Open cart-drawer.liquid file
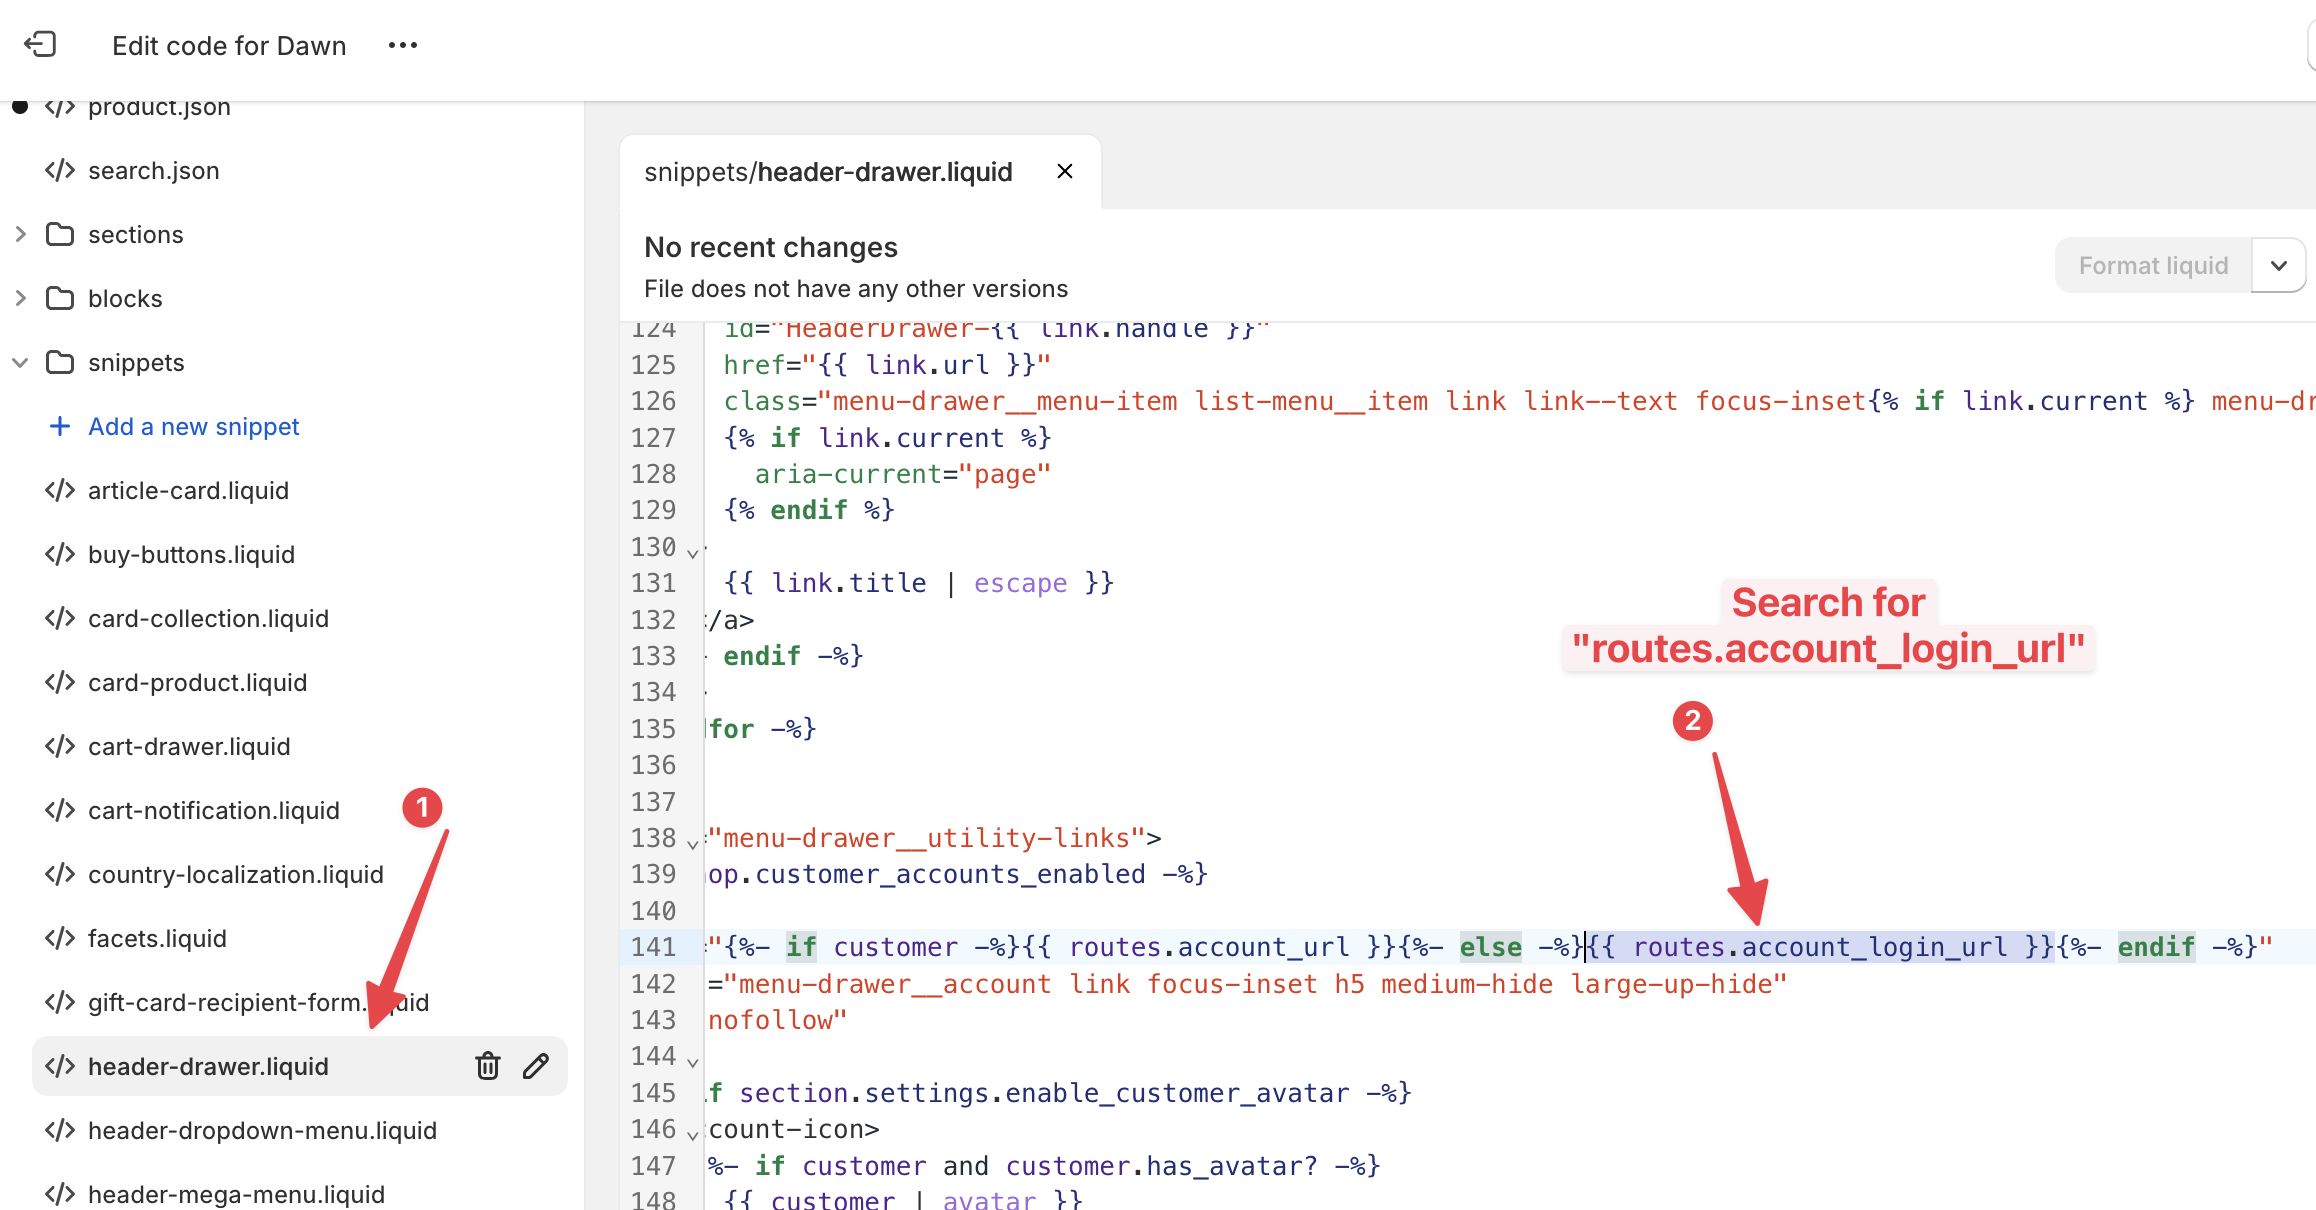The height and width of the screenshot is (1210, 2316). 189,746
